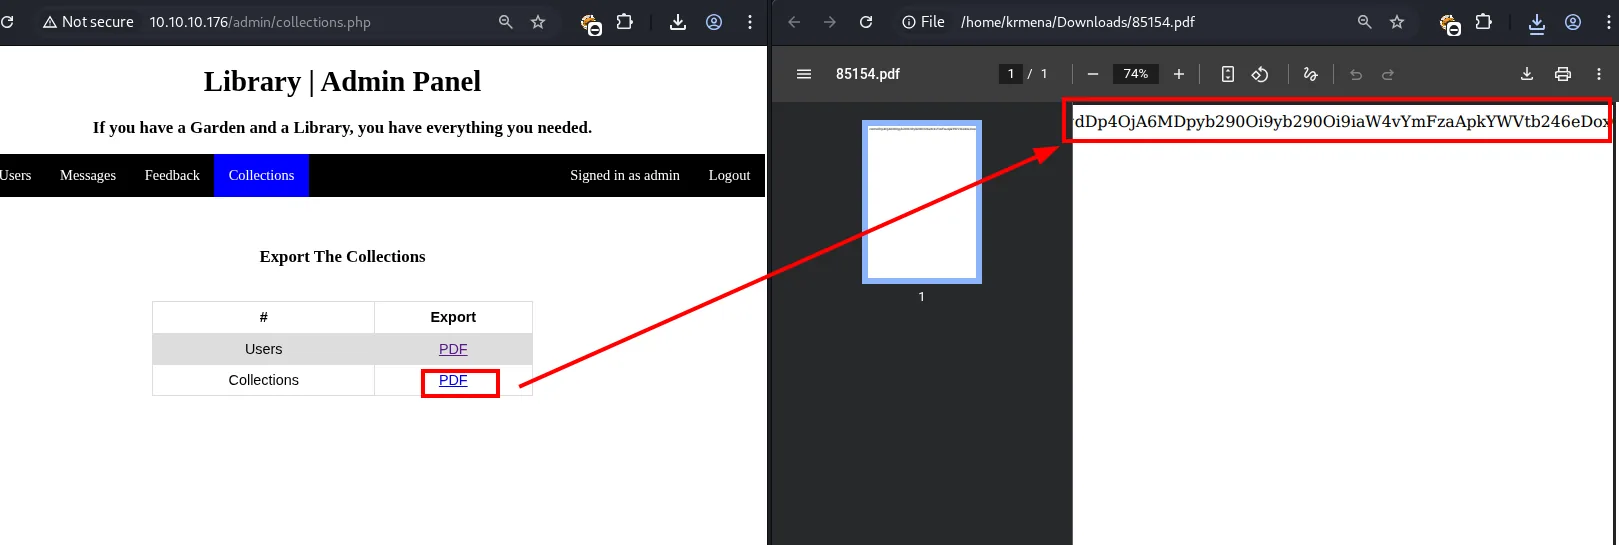Click the Collections table row cell

(264, 380)
